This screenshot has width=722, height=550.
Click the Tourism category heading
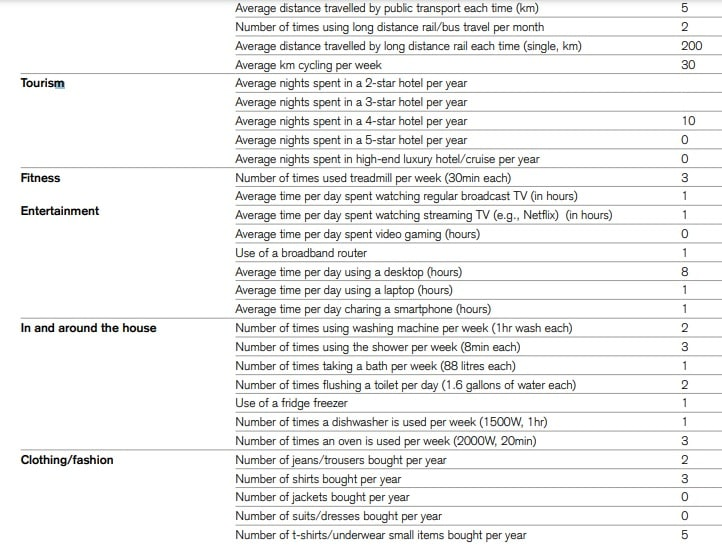pyautogui.click(x=43, y=83)
